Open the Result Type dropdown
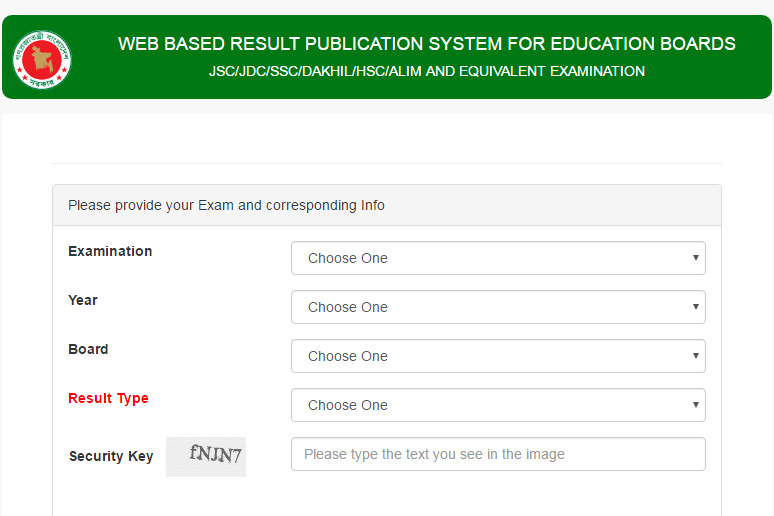 pyautogui.click(x=498, y=404)
